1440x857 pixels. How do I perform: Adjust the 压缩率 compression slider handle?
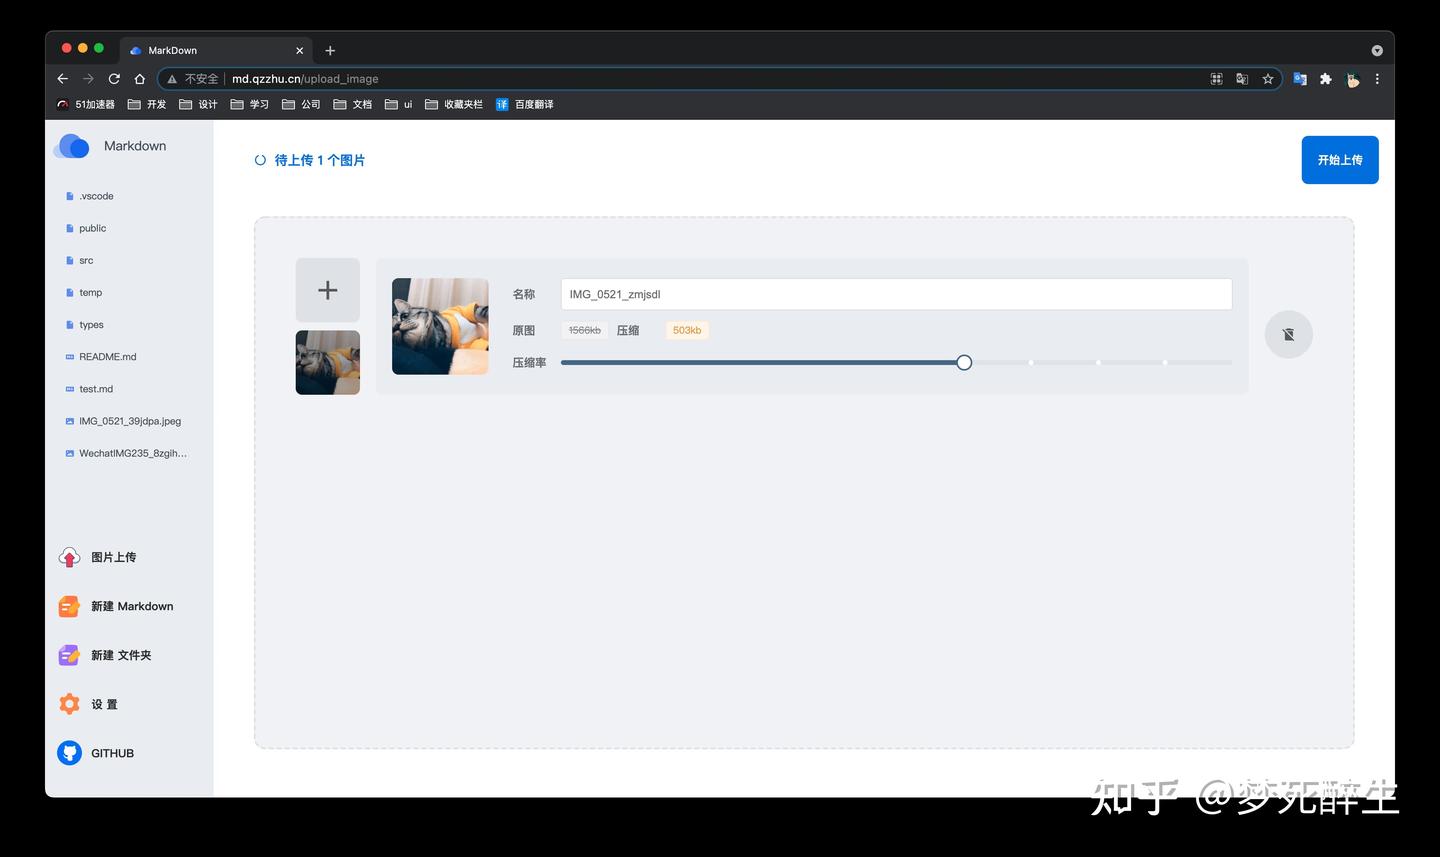963,362
